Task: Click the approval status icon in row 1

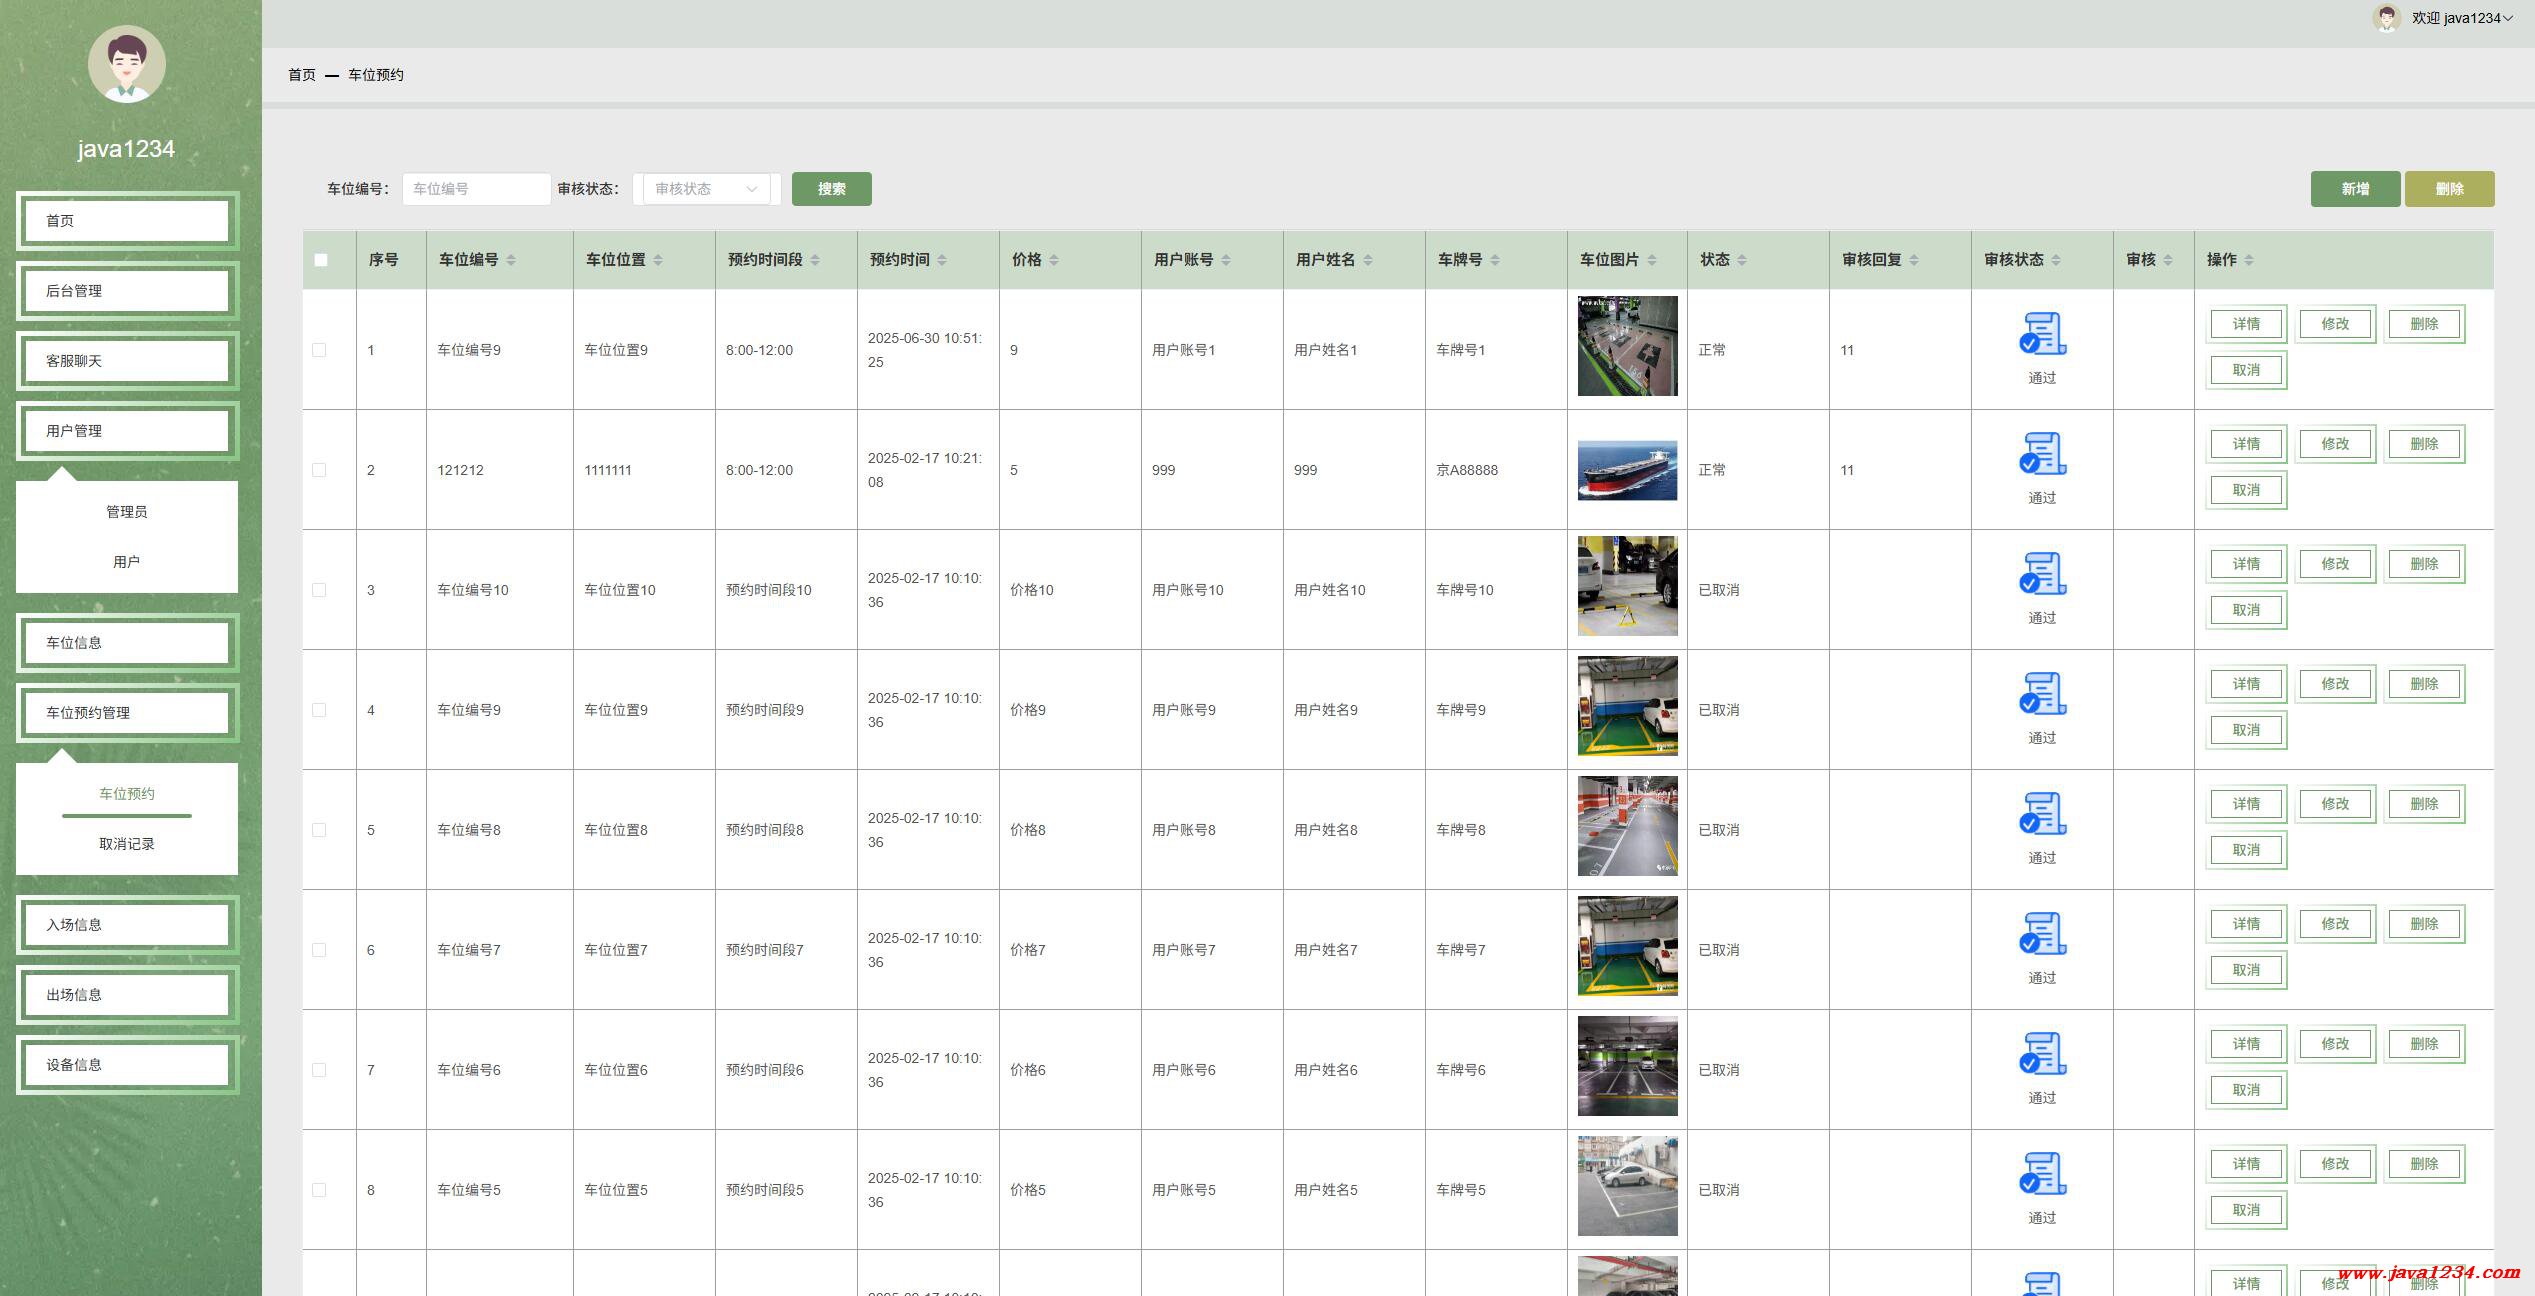Action: point(2042,334)
